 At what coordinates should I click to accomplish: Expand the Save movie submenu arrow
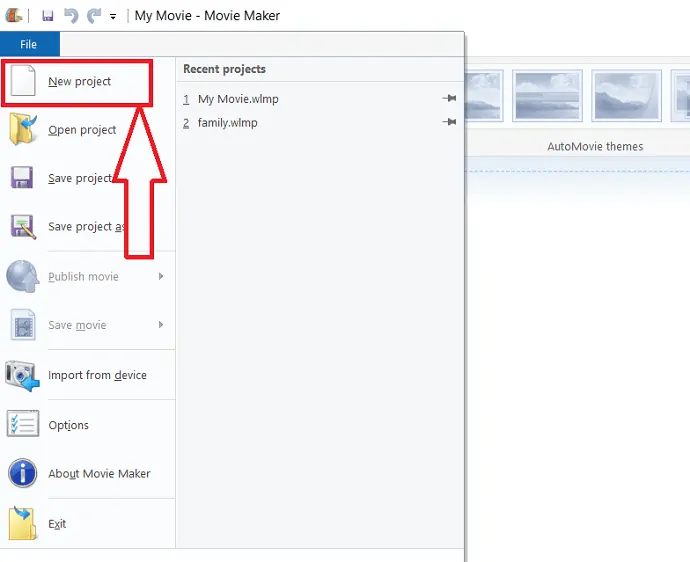coord(161,324)
